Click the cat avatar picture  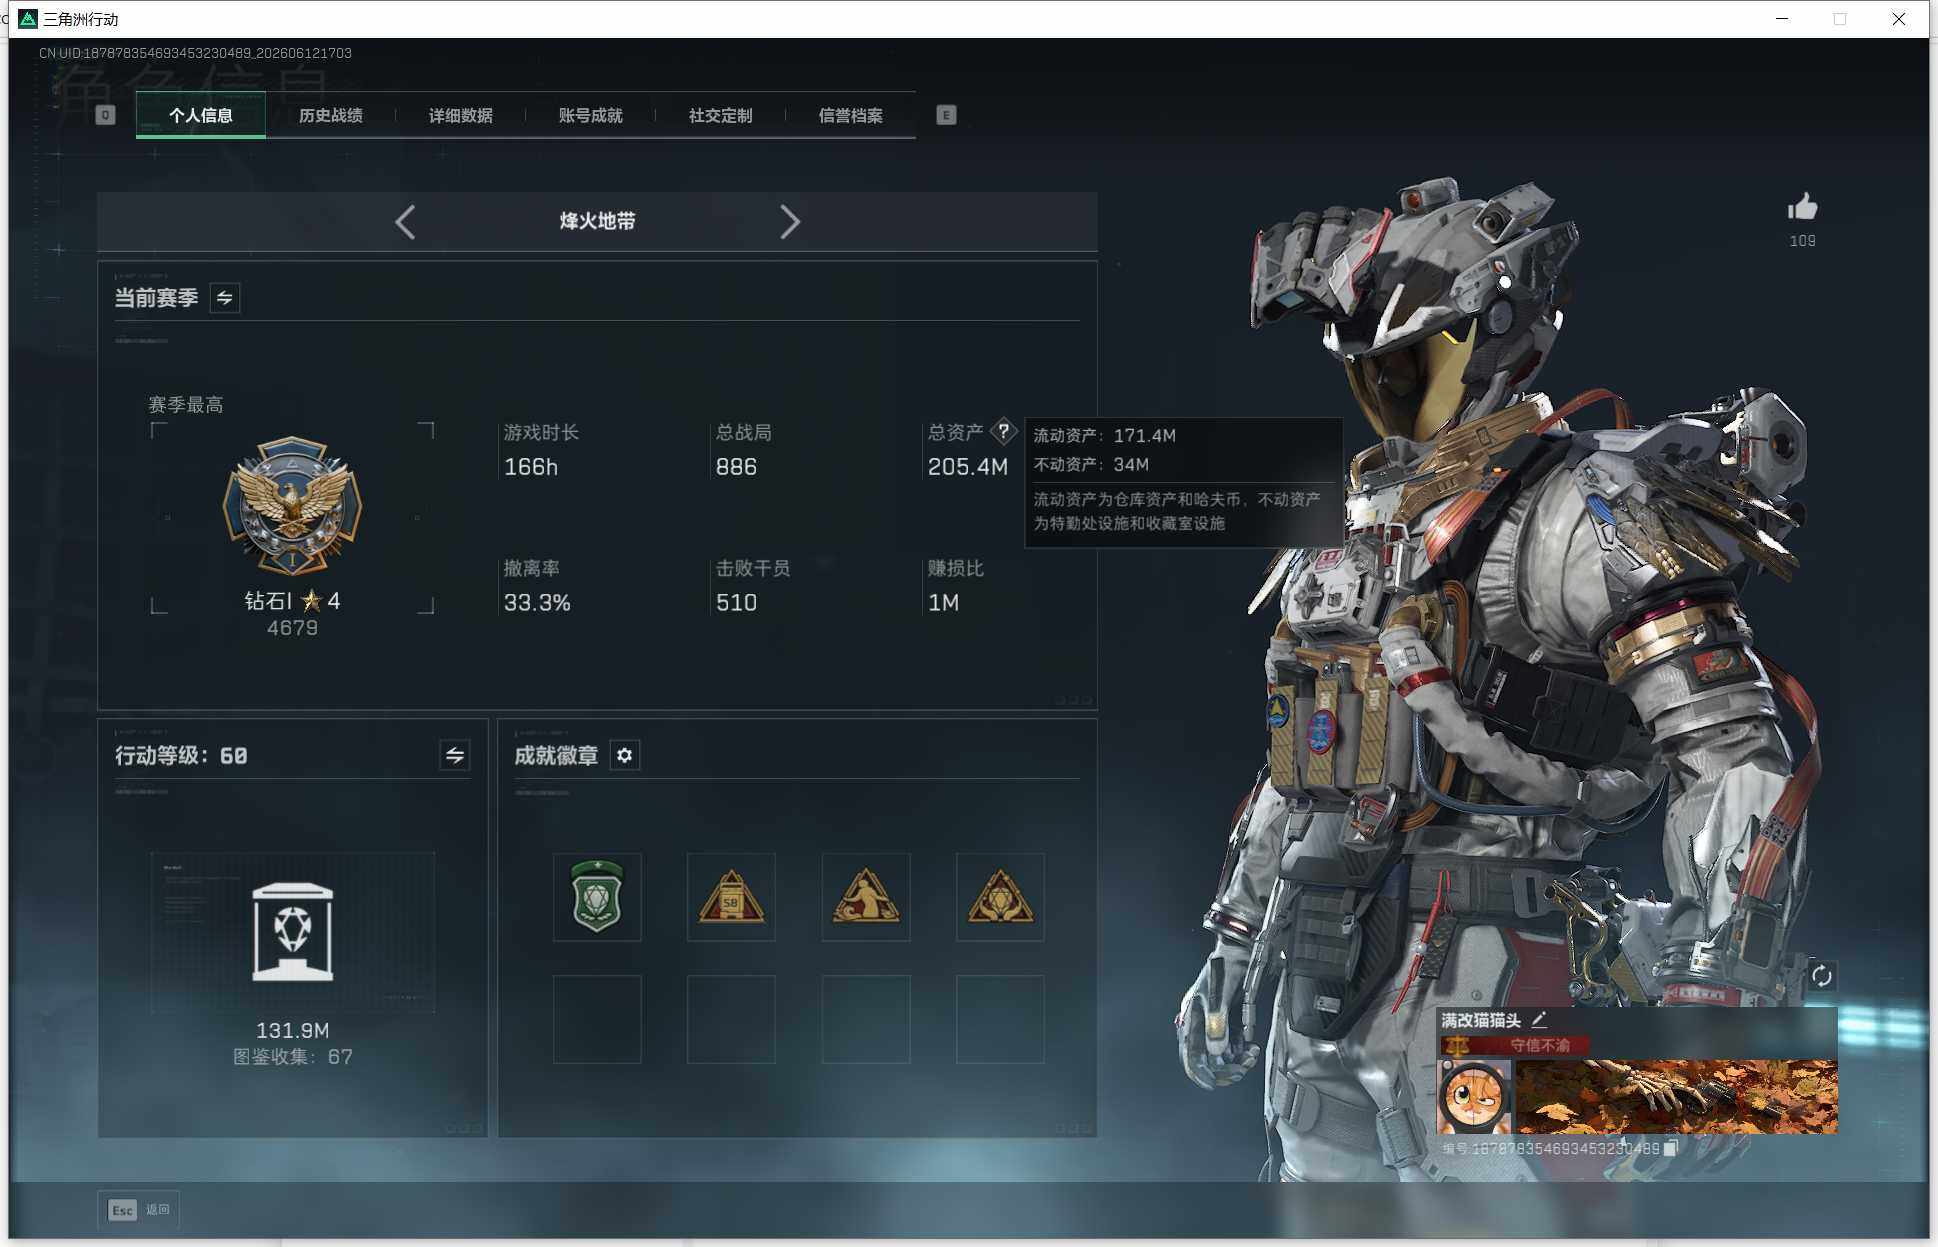1474,1097
